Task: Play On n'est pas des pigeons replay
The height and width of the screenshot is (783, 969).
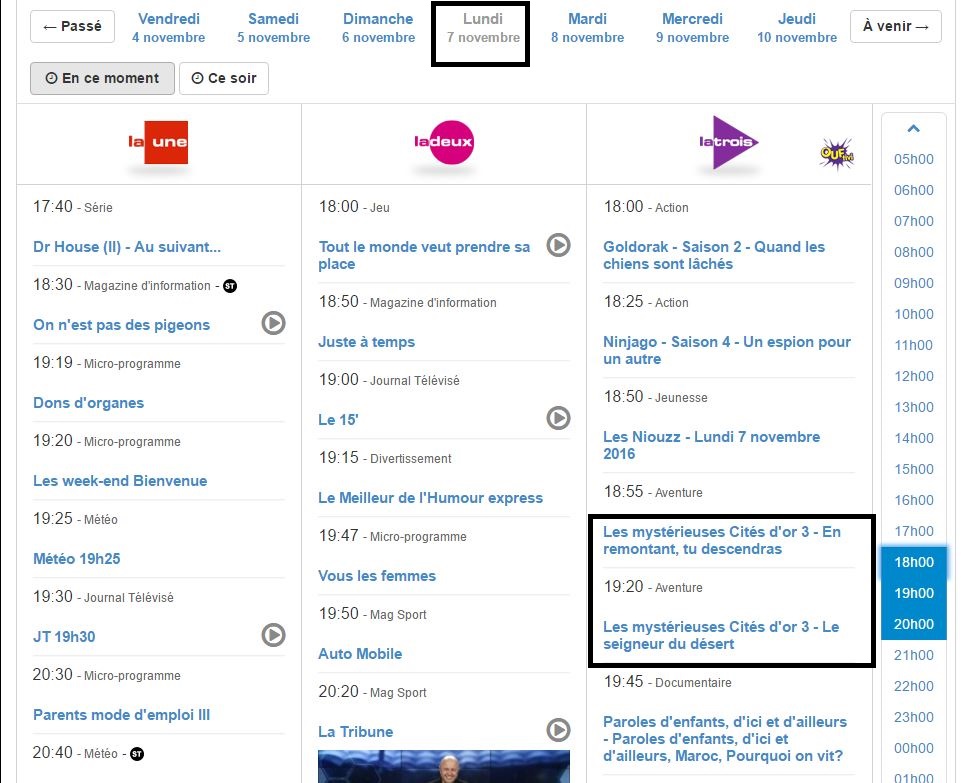Action: click(273, 323)
